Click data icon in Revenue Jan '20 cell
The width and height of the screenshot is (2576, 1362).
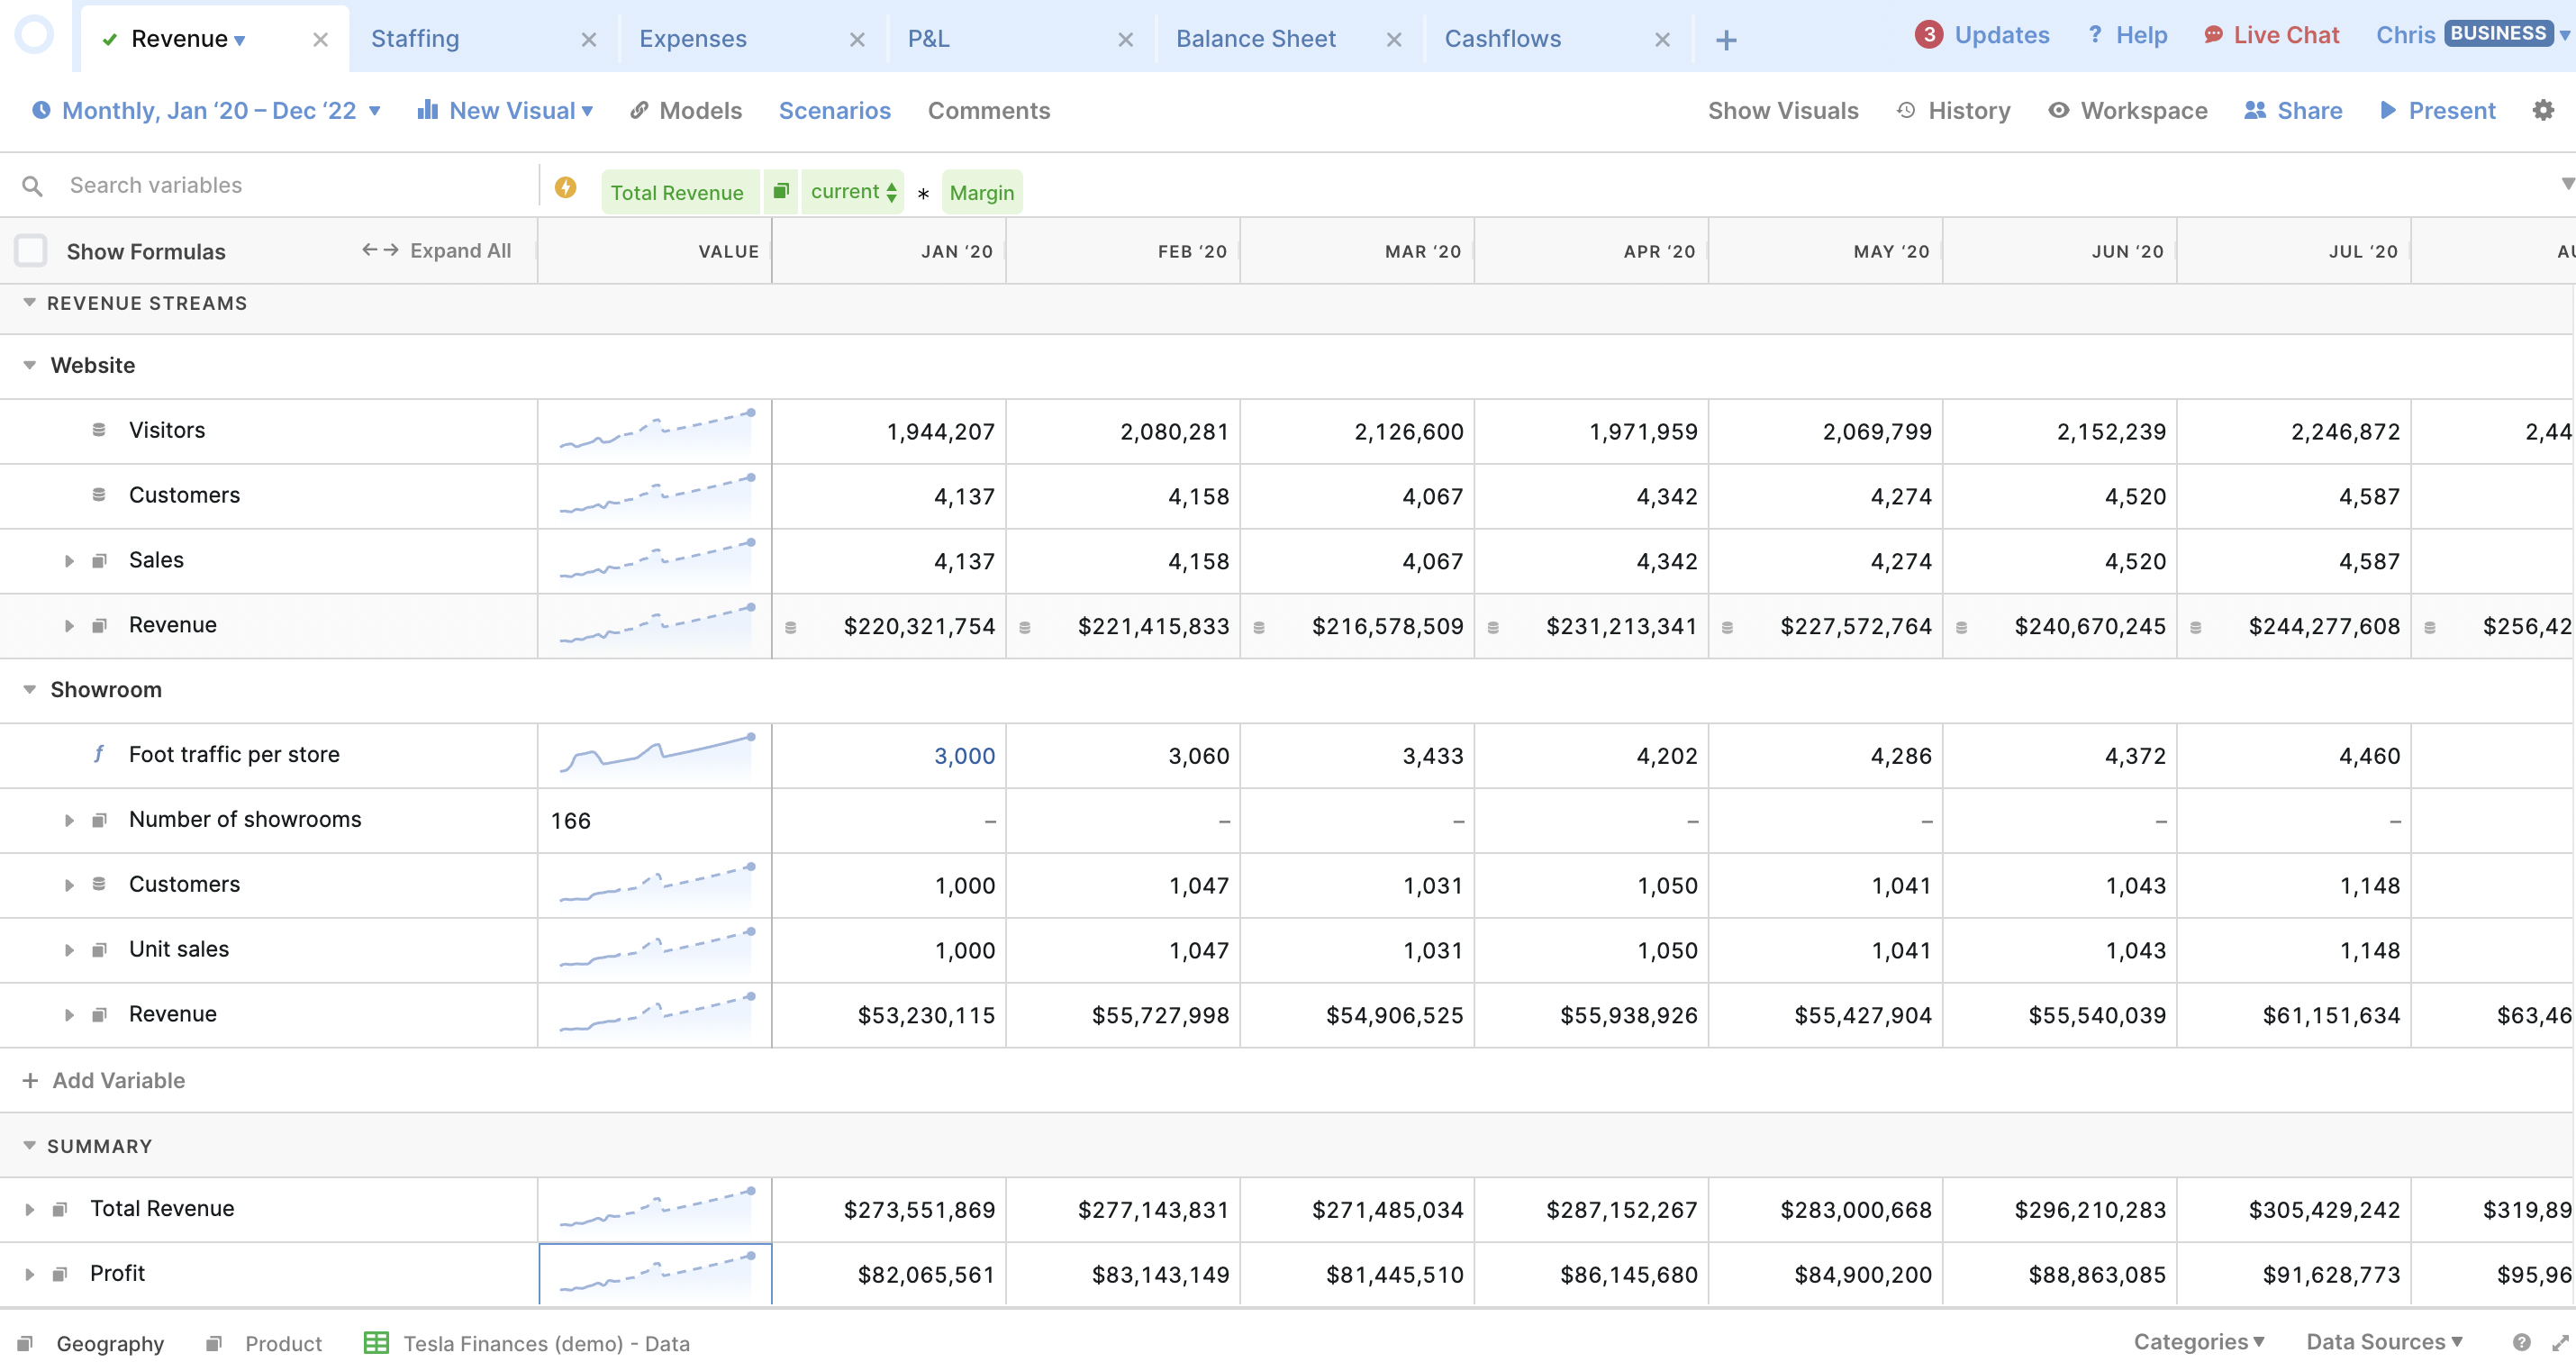click(790, 628)
